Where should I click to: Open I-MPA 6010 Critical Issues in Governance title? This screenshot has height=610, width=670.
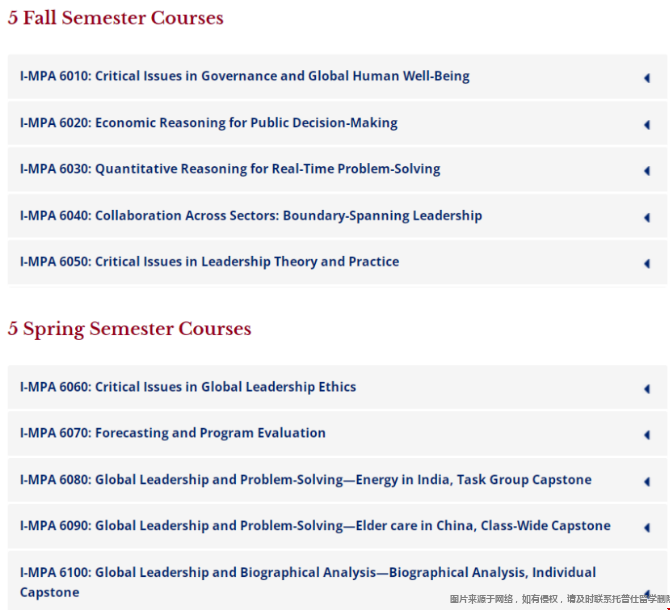[x=244, y=76]
